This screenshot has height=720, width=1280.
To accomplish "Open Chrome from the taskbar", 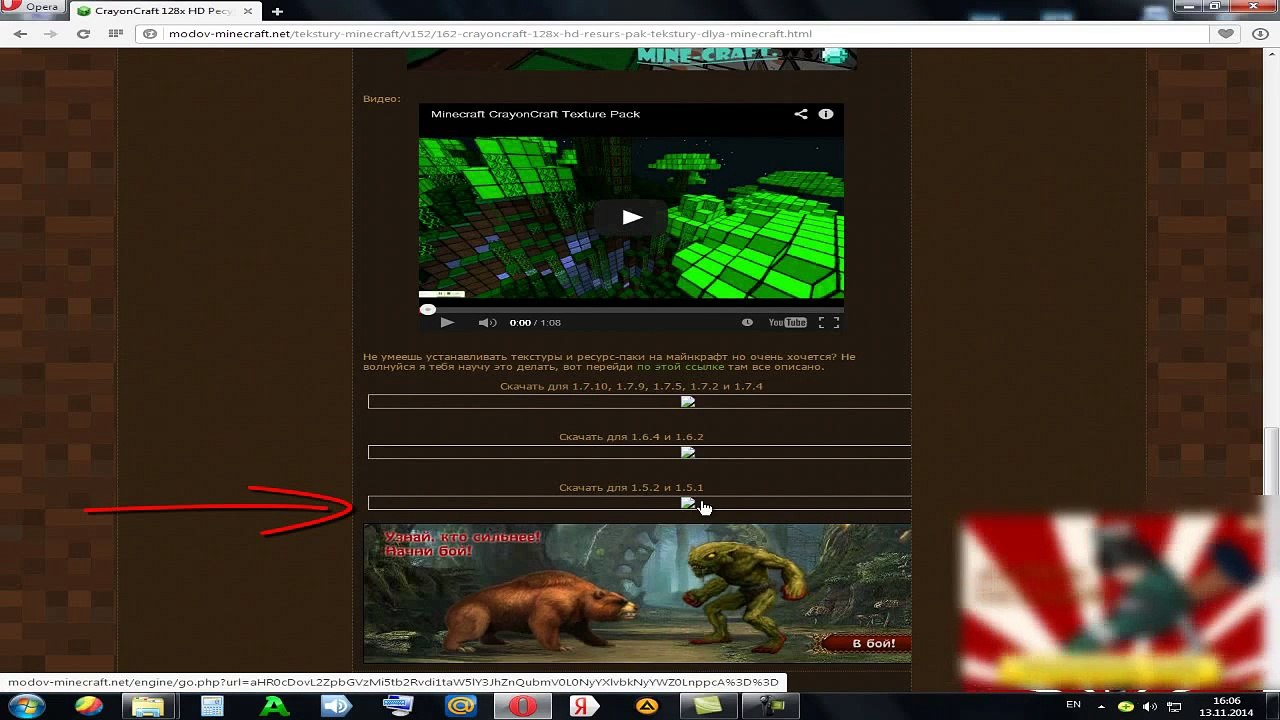I will coord(89,706).
